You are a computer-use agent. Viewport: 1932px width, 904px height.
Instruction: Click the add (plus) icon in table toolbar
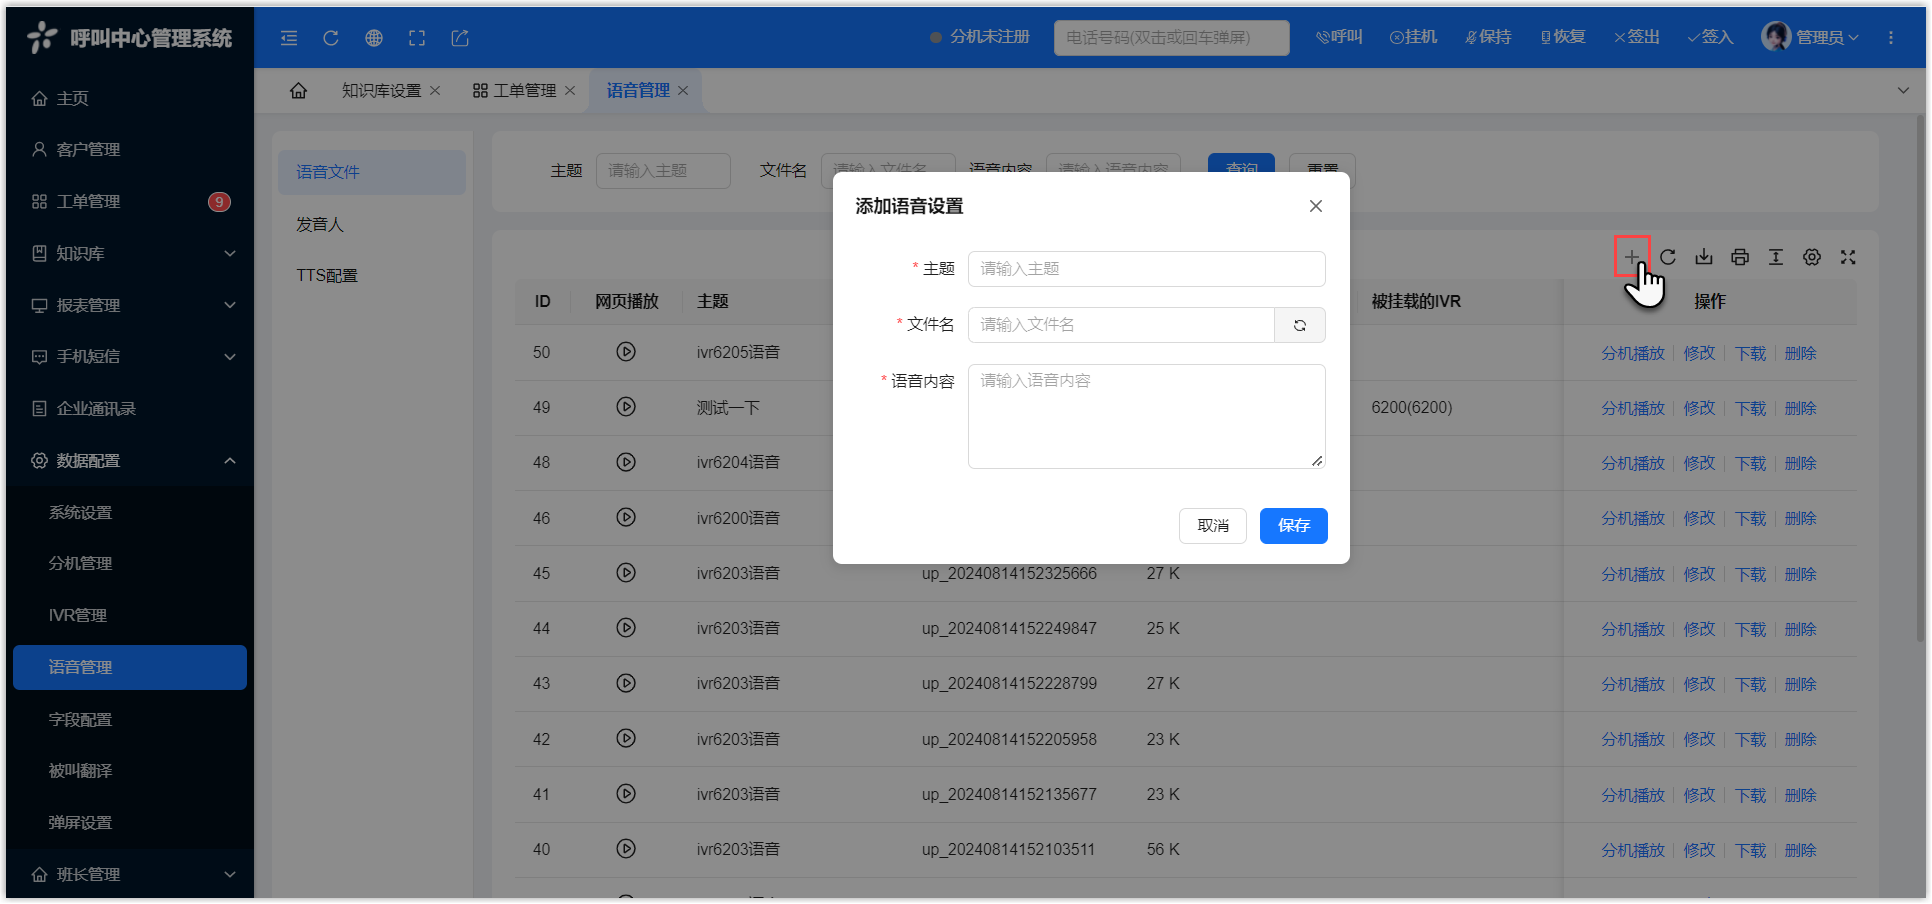1631,257
